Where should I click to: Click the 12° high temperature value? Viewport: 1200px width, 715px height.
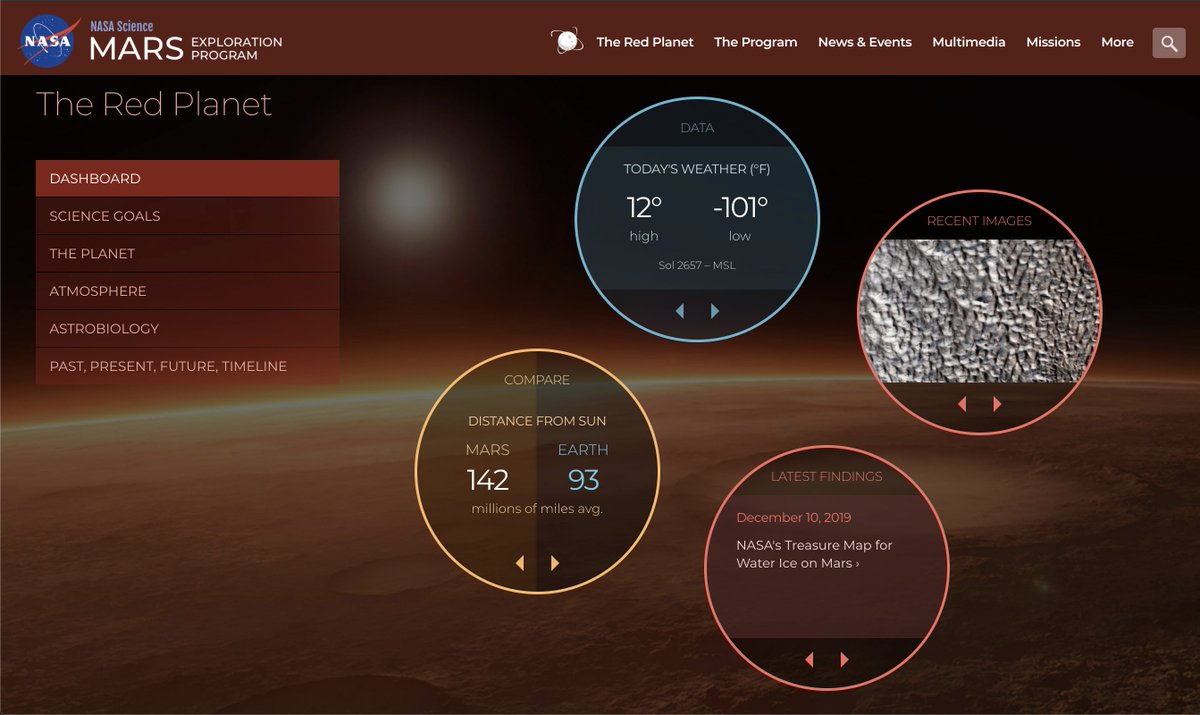pyautogui.click(x=644, y=208)
